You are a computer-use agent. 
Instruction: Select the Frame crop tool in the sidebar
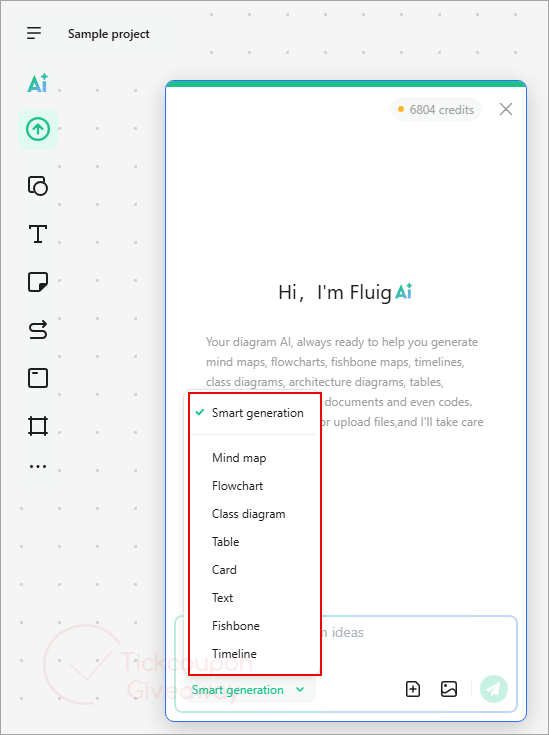38,426
